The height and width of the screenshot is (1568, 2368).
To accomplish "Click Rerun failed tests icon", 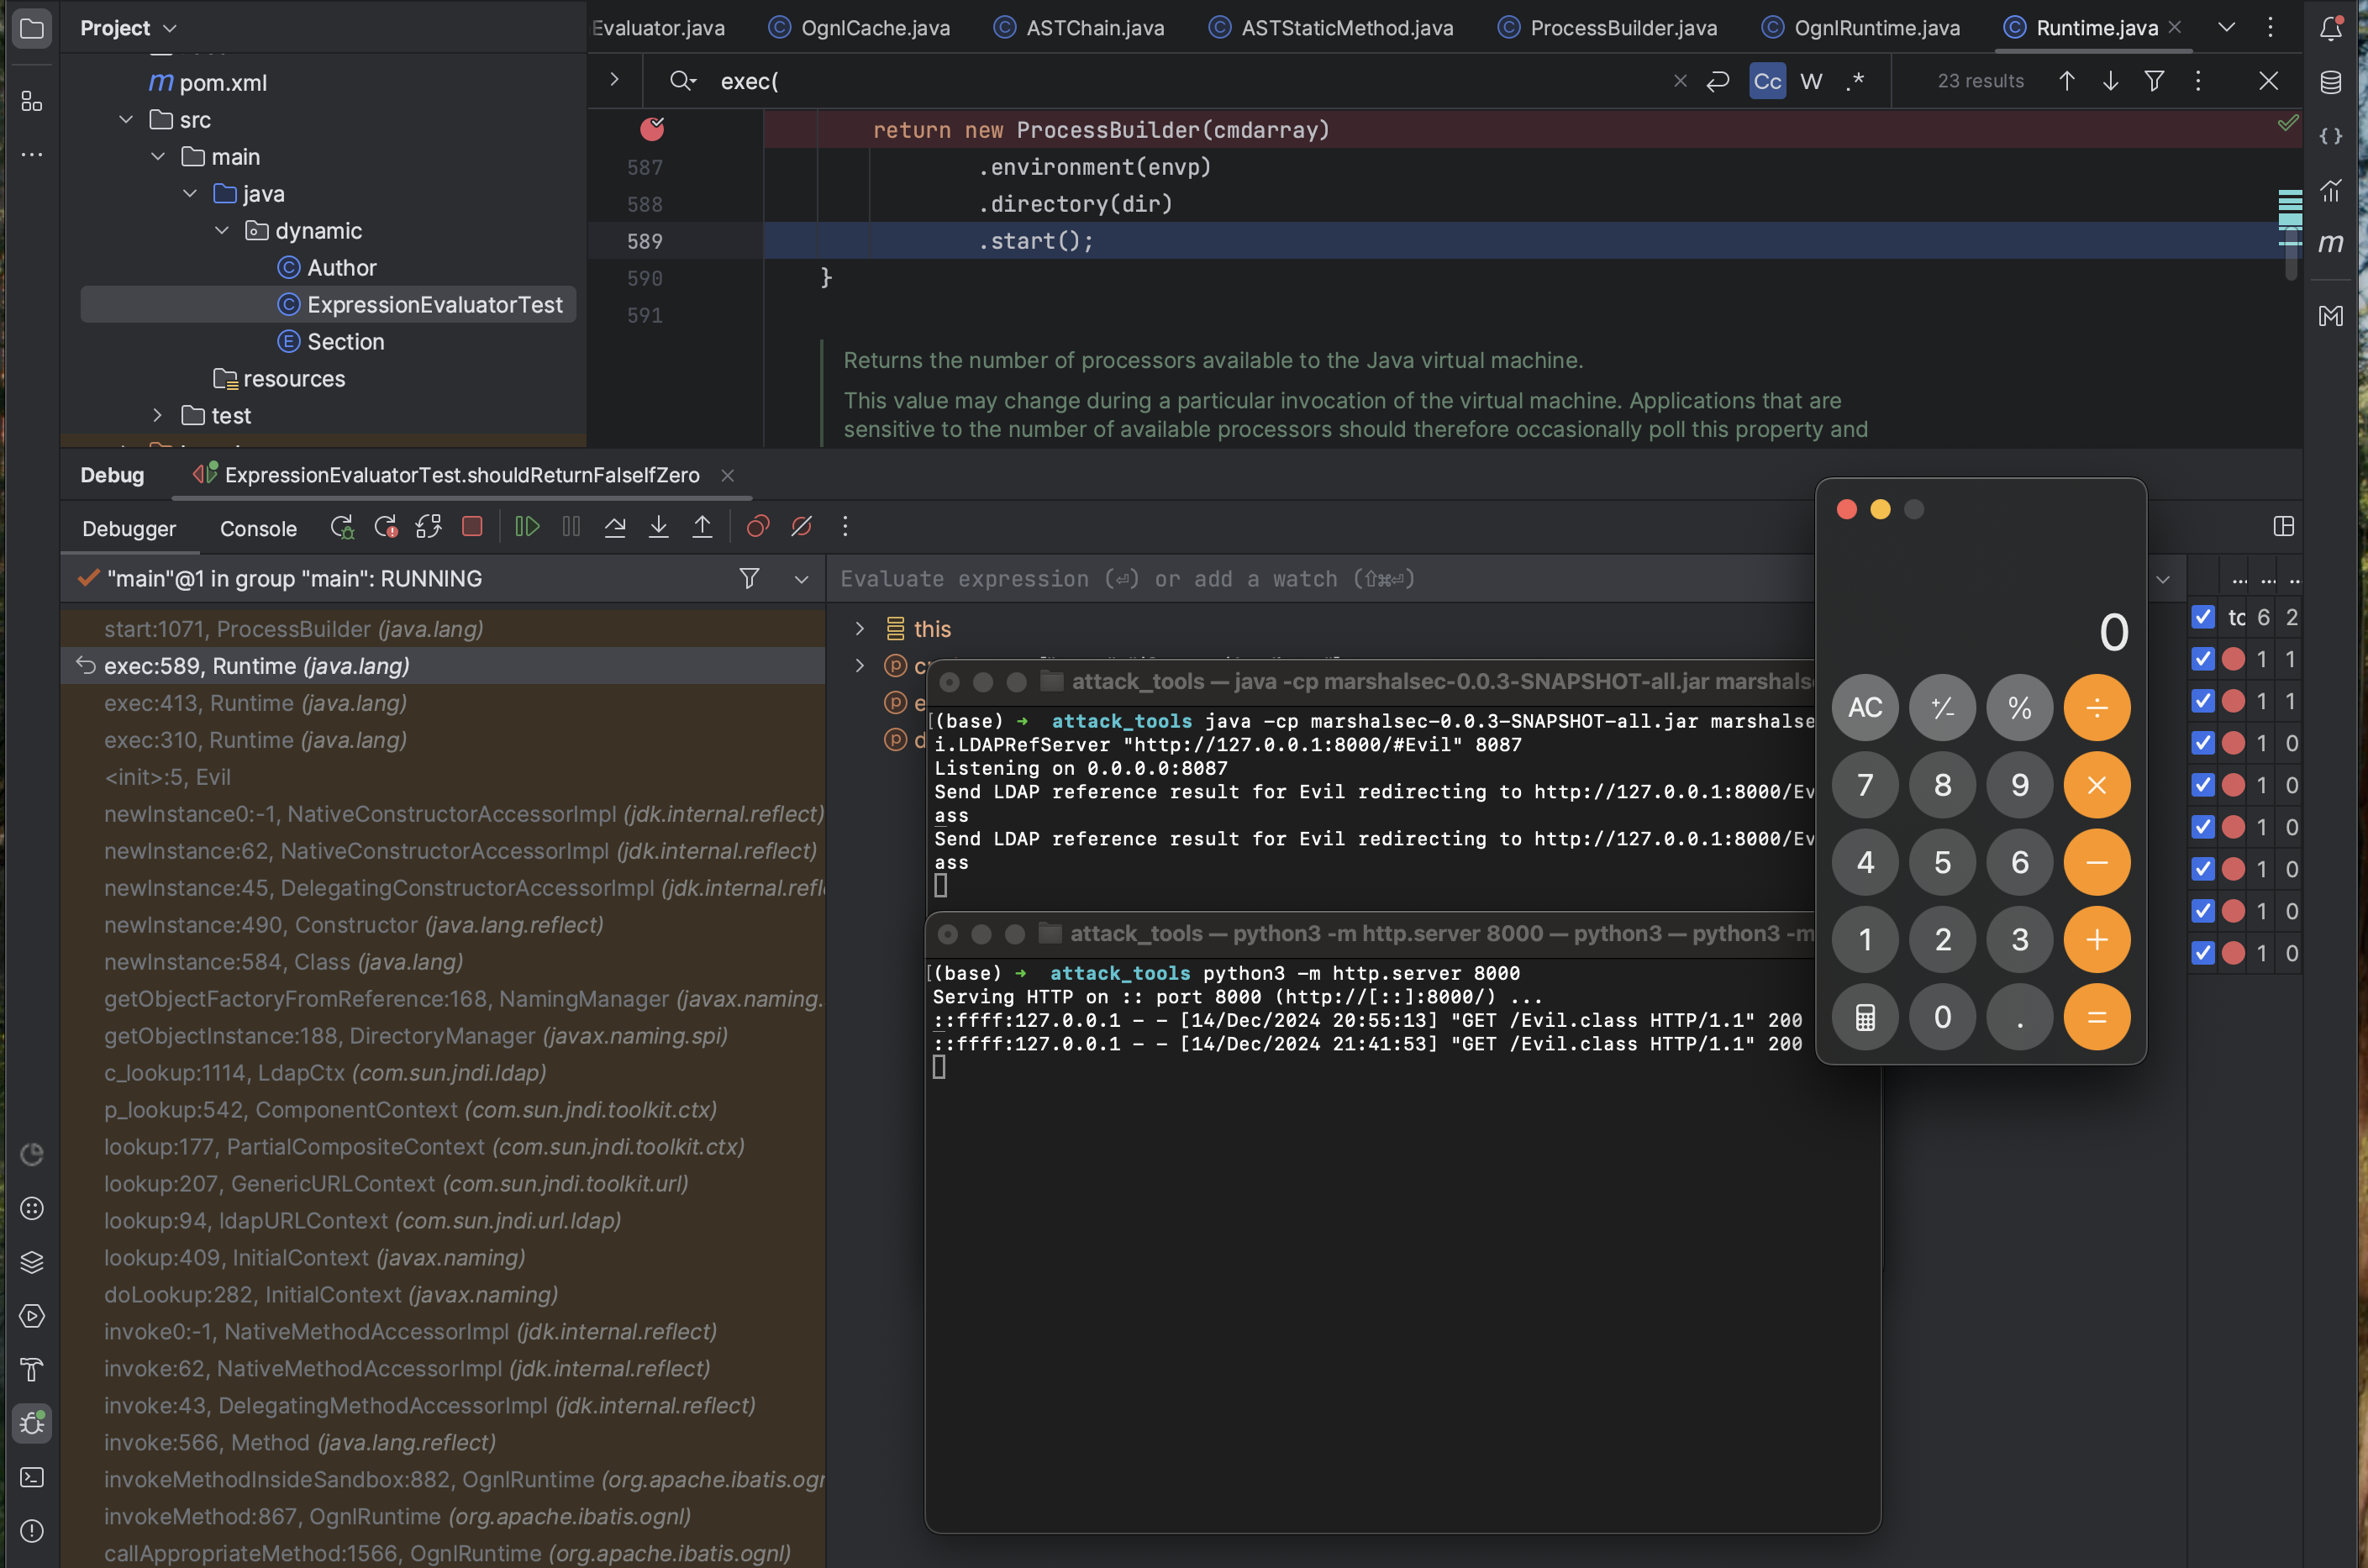I will click(386, 527).
